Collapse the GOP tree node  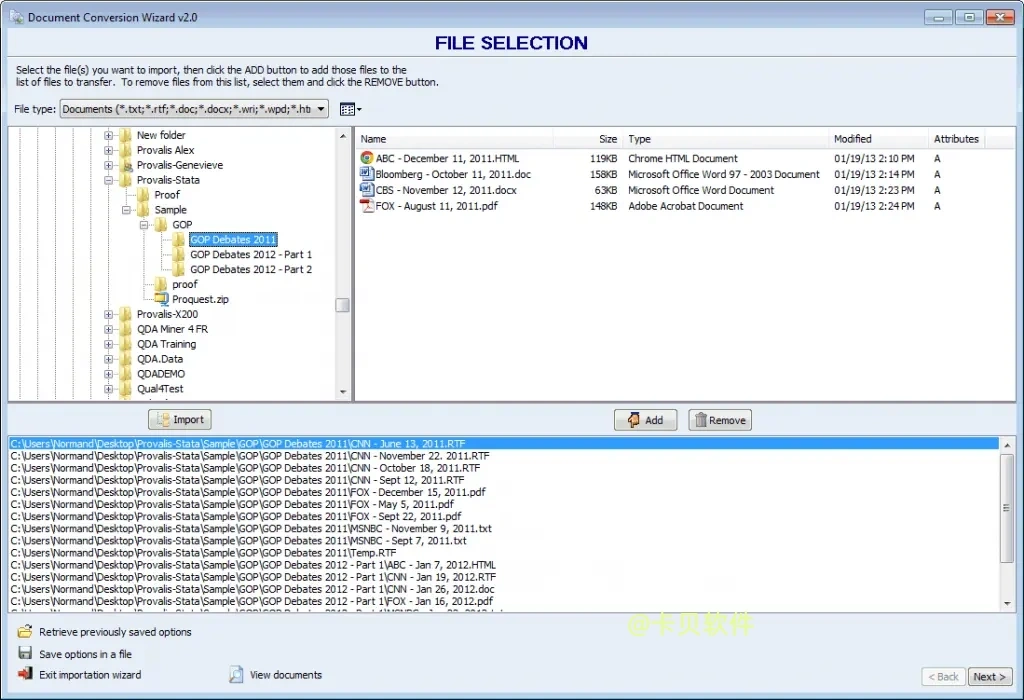tap(144, 225)
